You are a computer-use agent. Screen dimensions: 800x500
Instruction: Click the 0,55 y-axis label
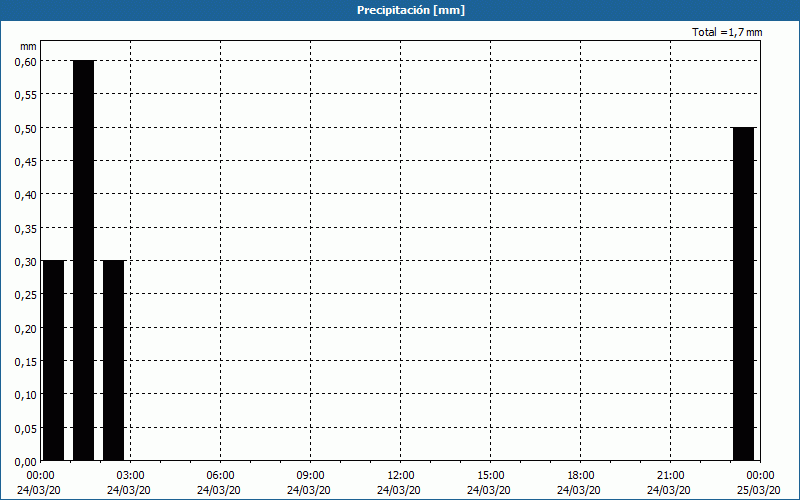(26, 95)
